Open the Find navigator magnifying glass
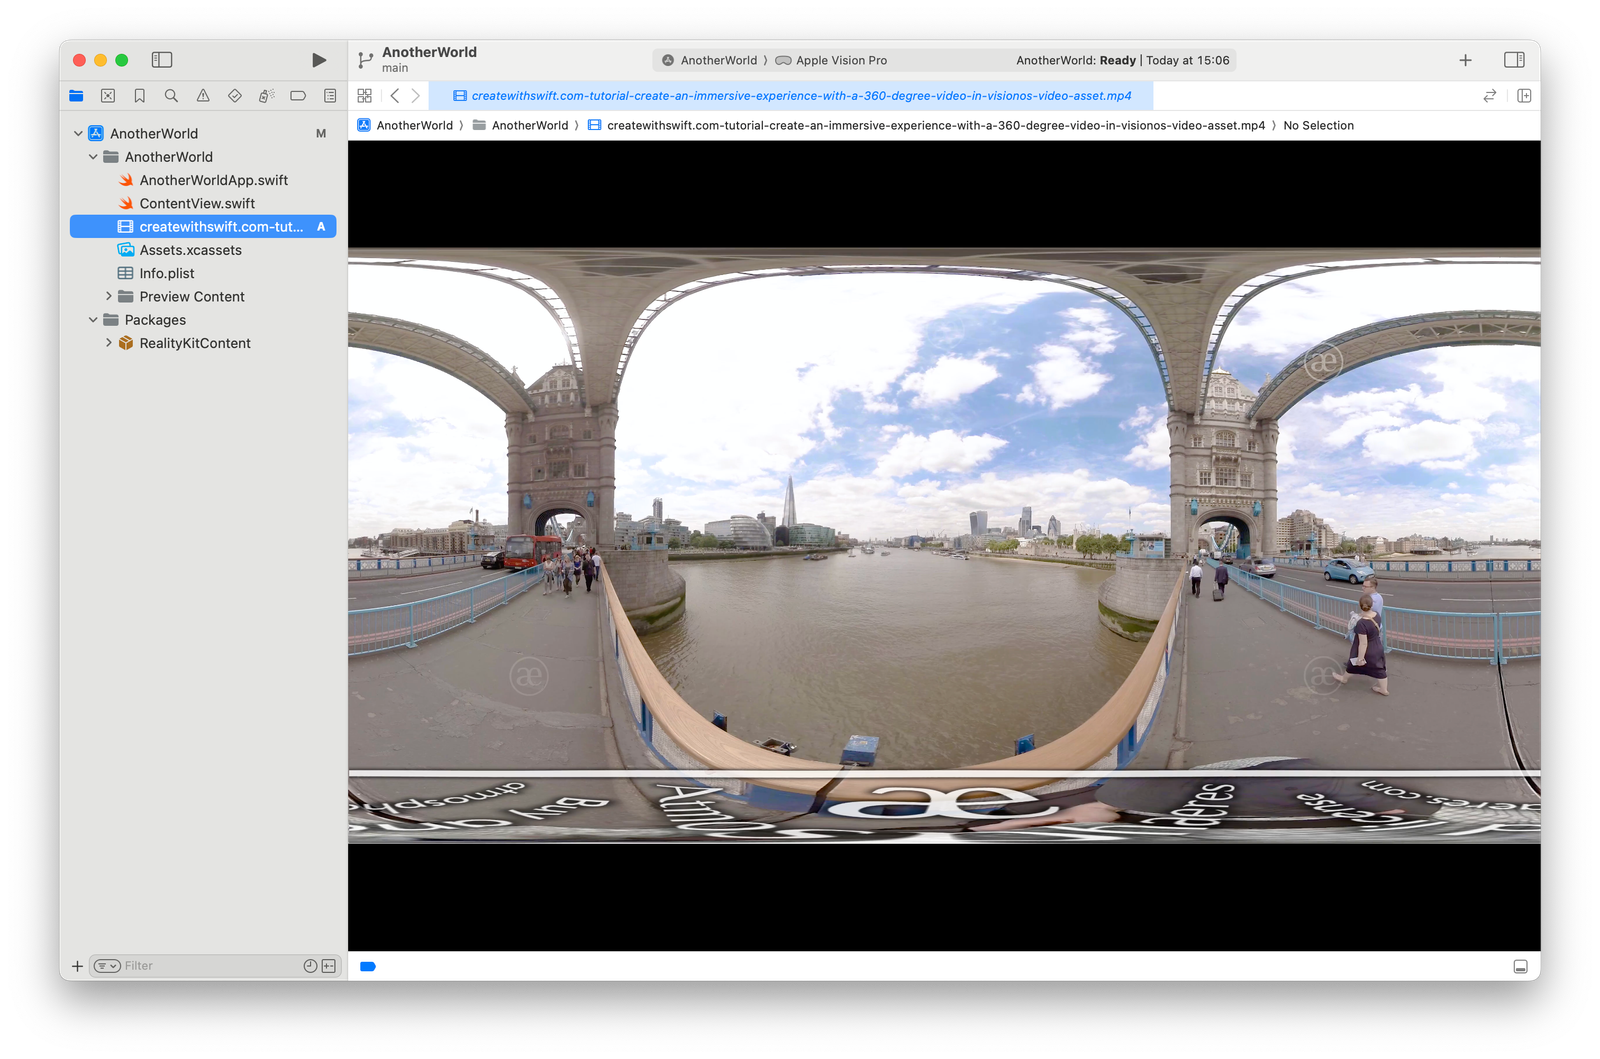This screenshot has height=1059, width=1600. [x=171, y=95]
